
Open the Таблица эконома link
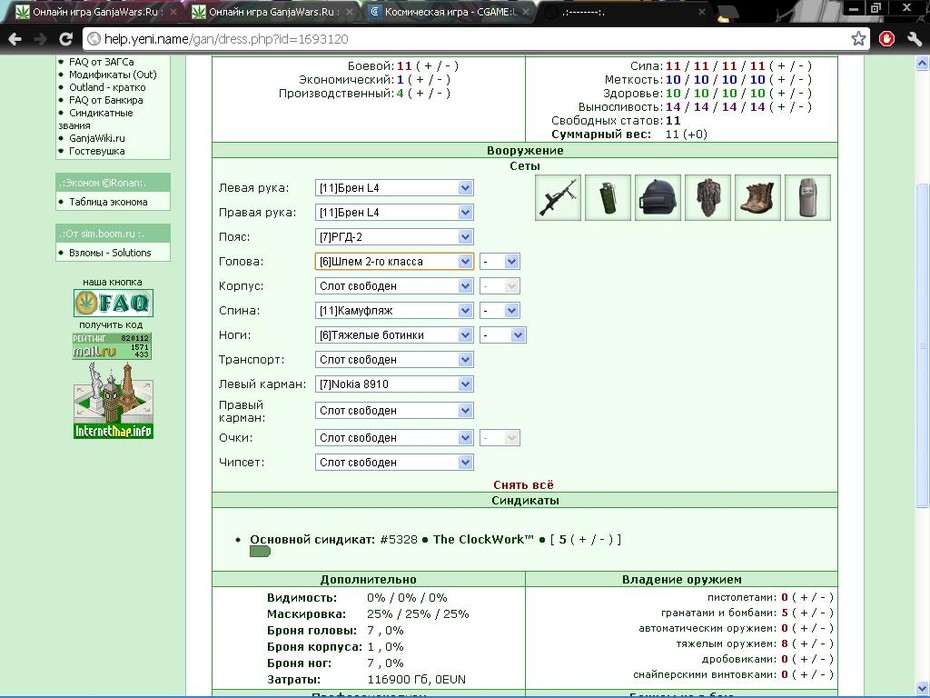[x=109, y=202]
